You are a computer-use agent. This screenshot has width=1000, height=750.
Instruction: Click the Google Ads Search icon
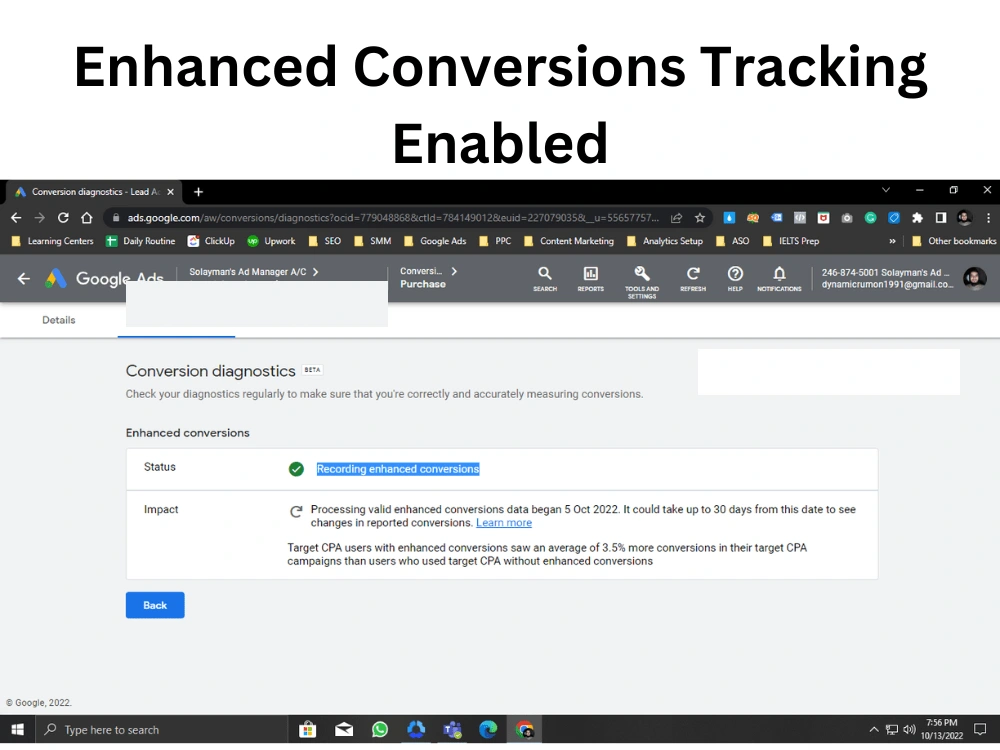pyautogui.click(x=545, y=279)
